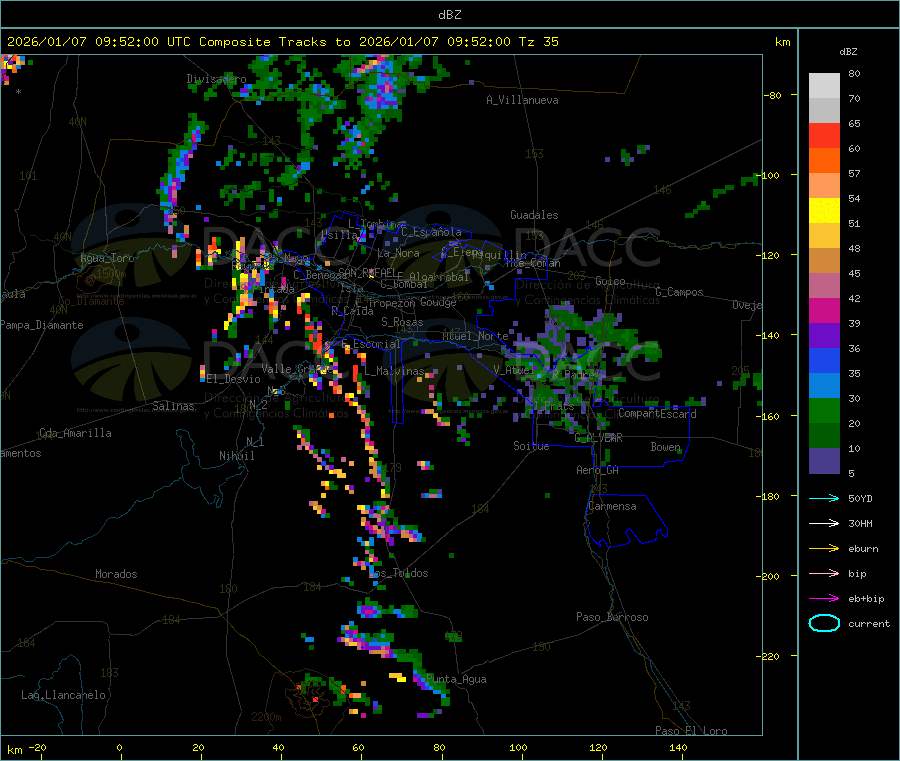Click the 'Carmensa' map label
This screenshot has width=900, height=761.
coord(612,506)
